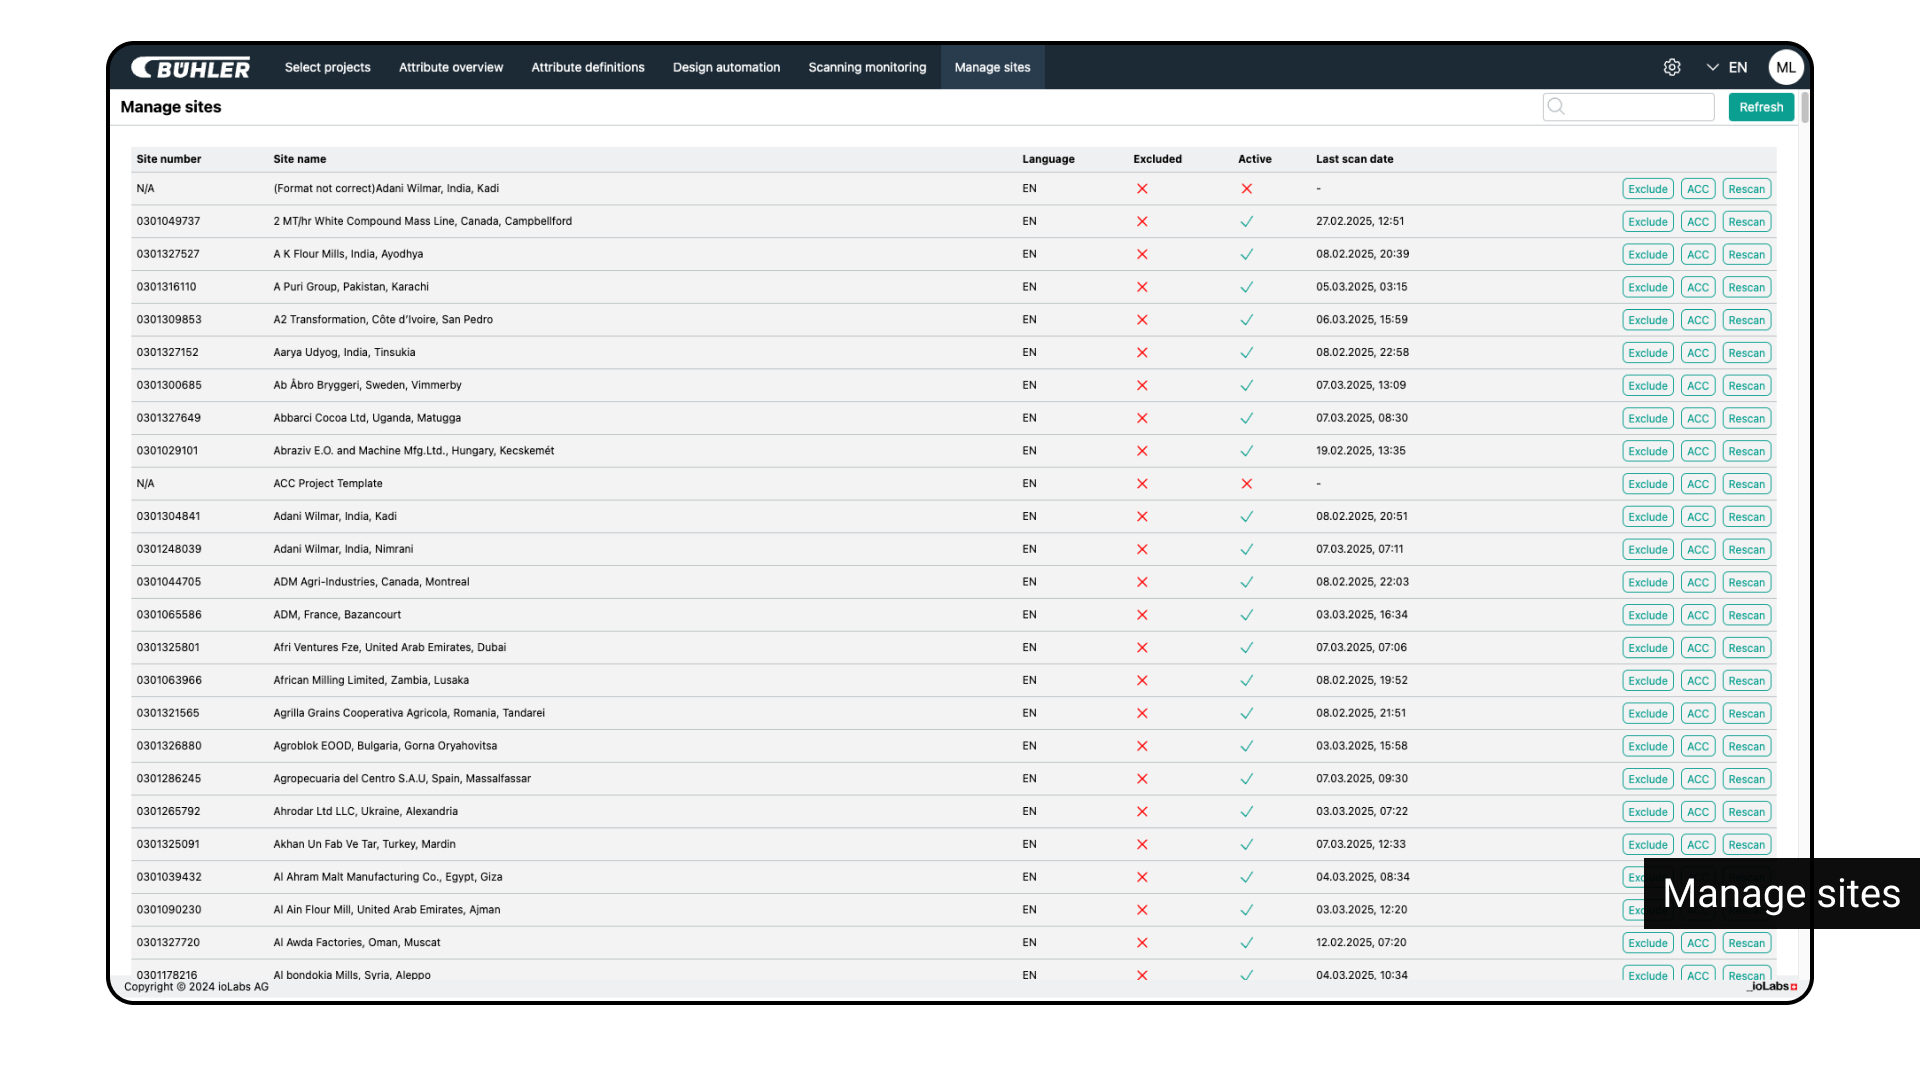Viewport: 1920px width, 1080px height.
Task: Exclude the Format not correct Adani row
Action: pos(1647,189)
